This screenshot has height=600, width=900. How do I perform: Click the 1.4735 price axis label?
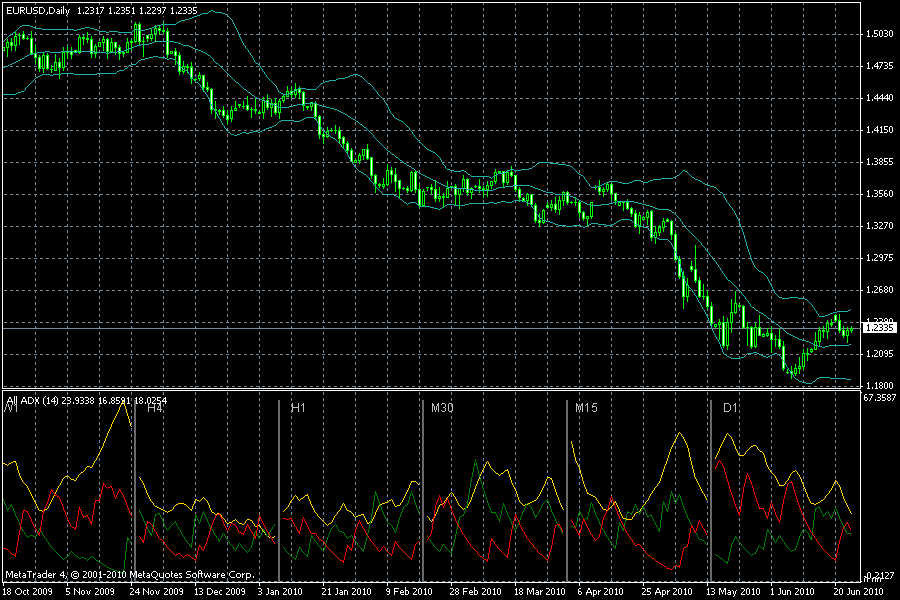(x=880, y=66)
